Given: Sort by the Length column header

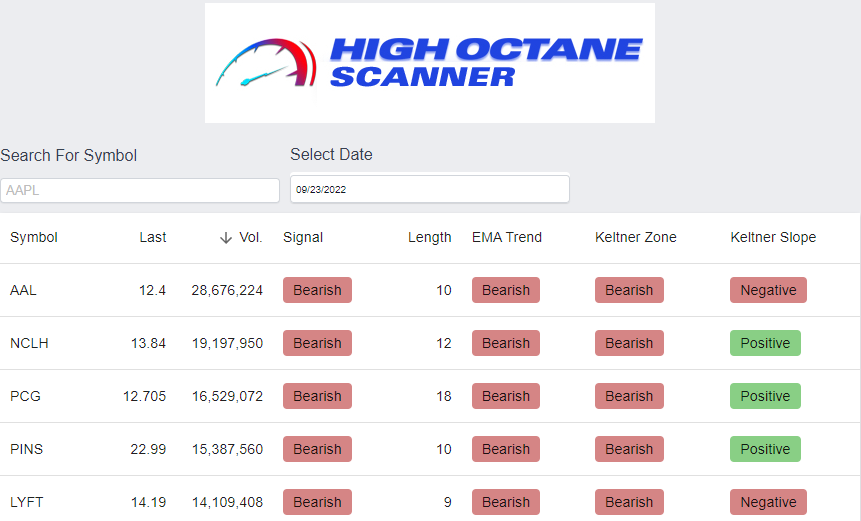Looking at the screenshot, I should pos(429,237).
